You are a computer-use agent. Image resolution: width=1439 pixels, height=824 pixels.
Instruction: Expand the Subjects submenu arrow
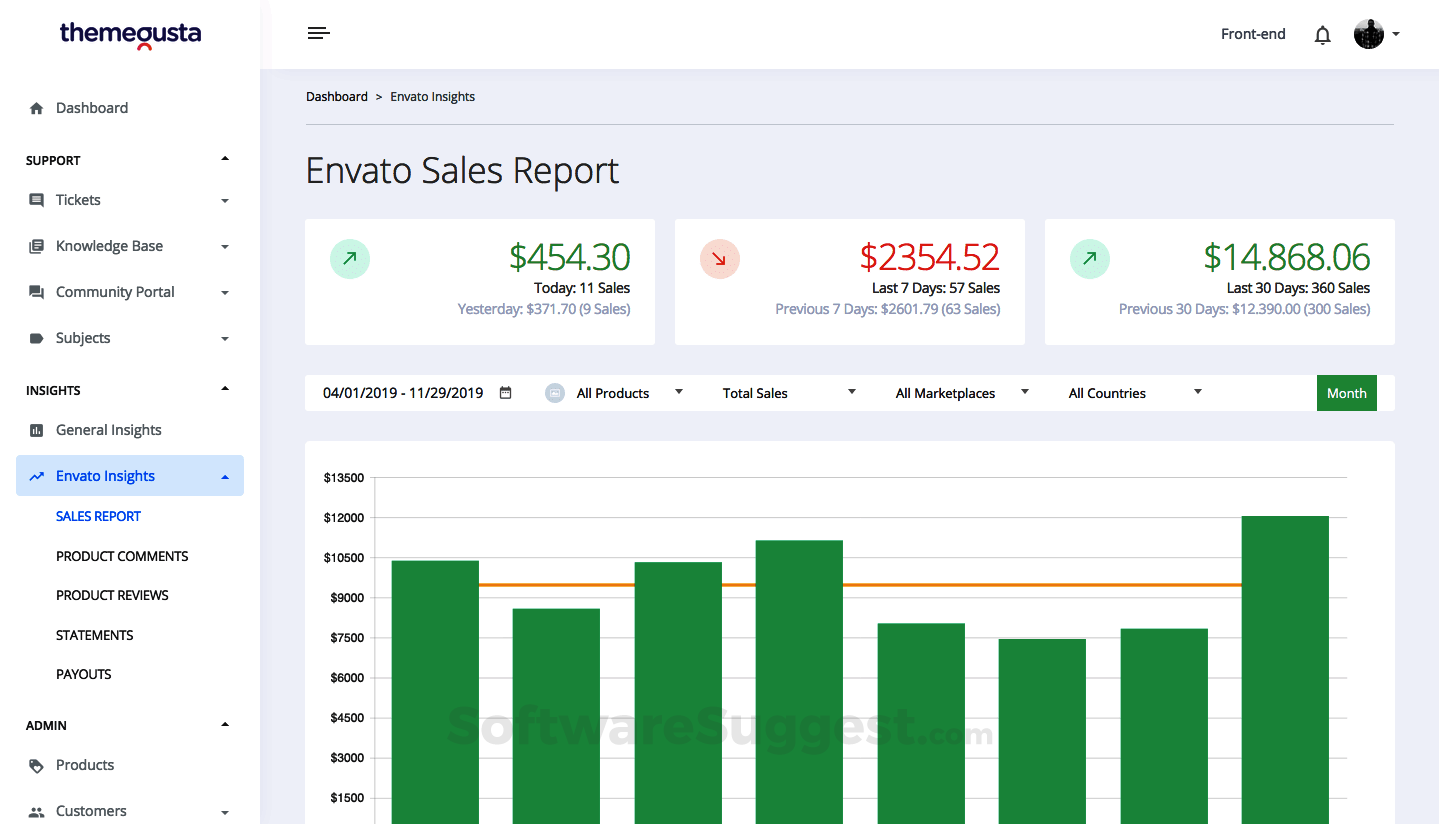tap(225, 339)
